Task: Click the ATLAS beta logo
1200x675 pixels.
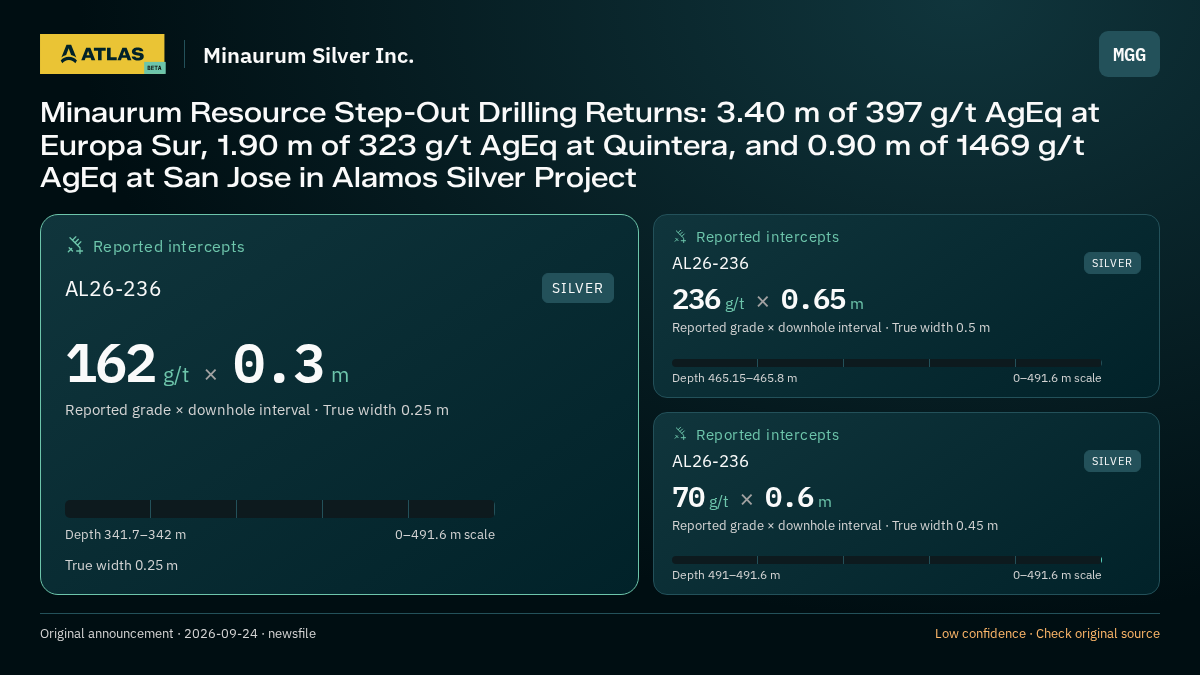Action: click(102, 54)
